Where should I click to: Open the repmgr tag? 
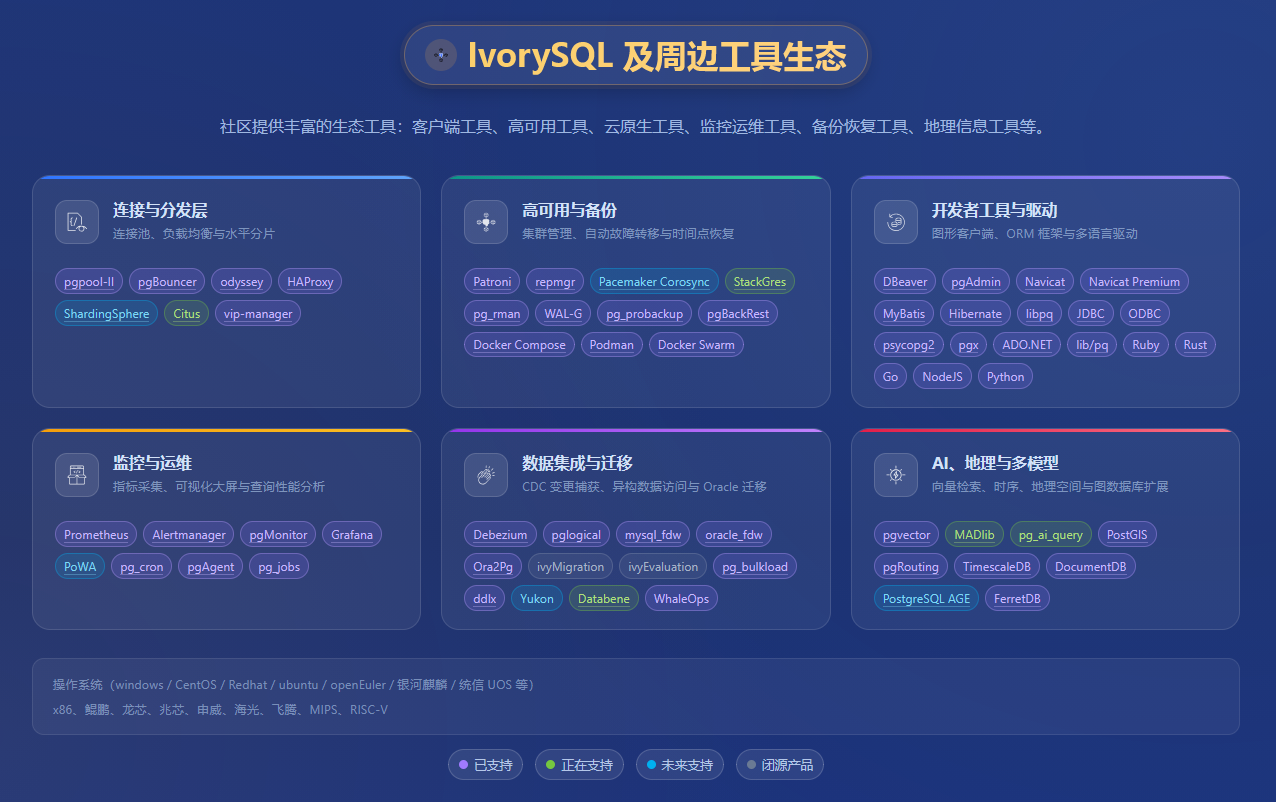pos(555,282)
